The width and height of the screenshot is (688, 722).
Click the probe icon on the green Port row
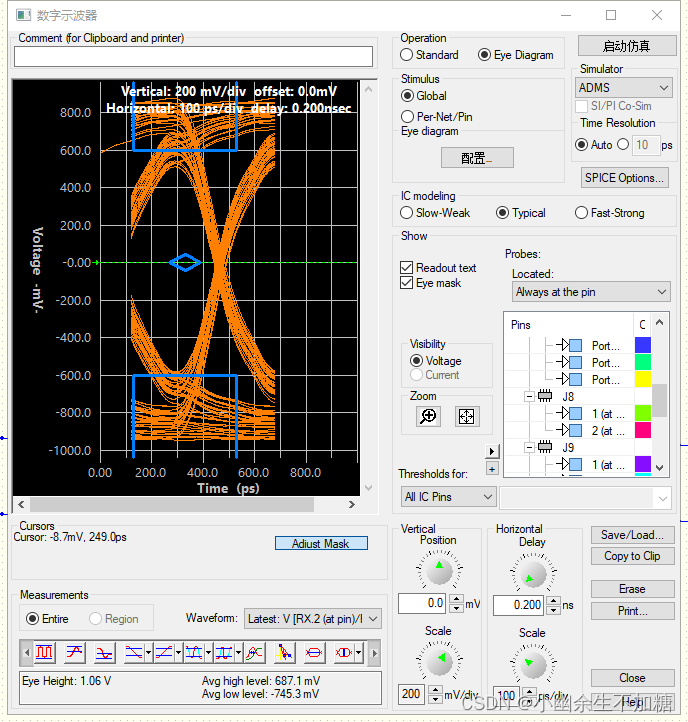point(569,362)
